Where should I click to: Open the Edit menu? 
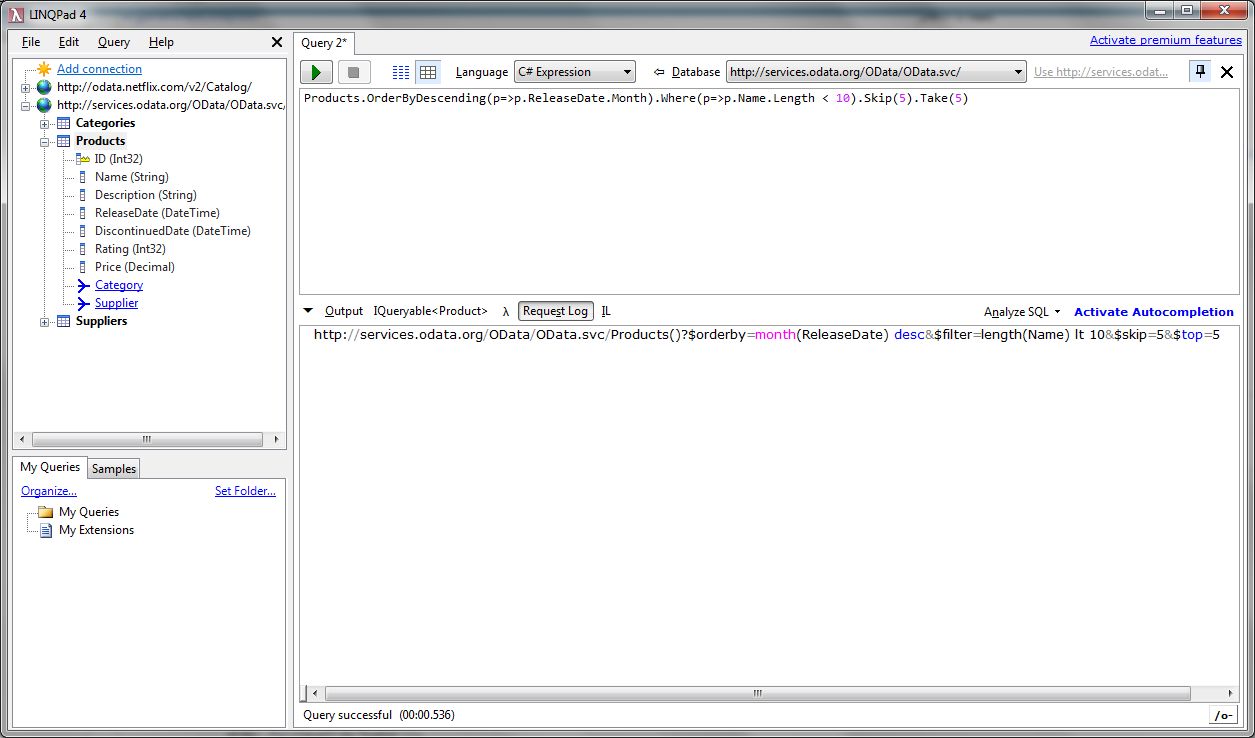coord(68,42)
